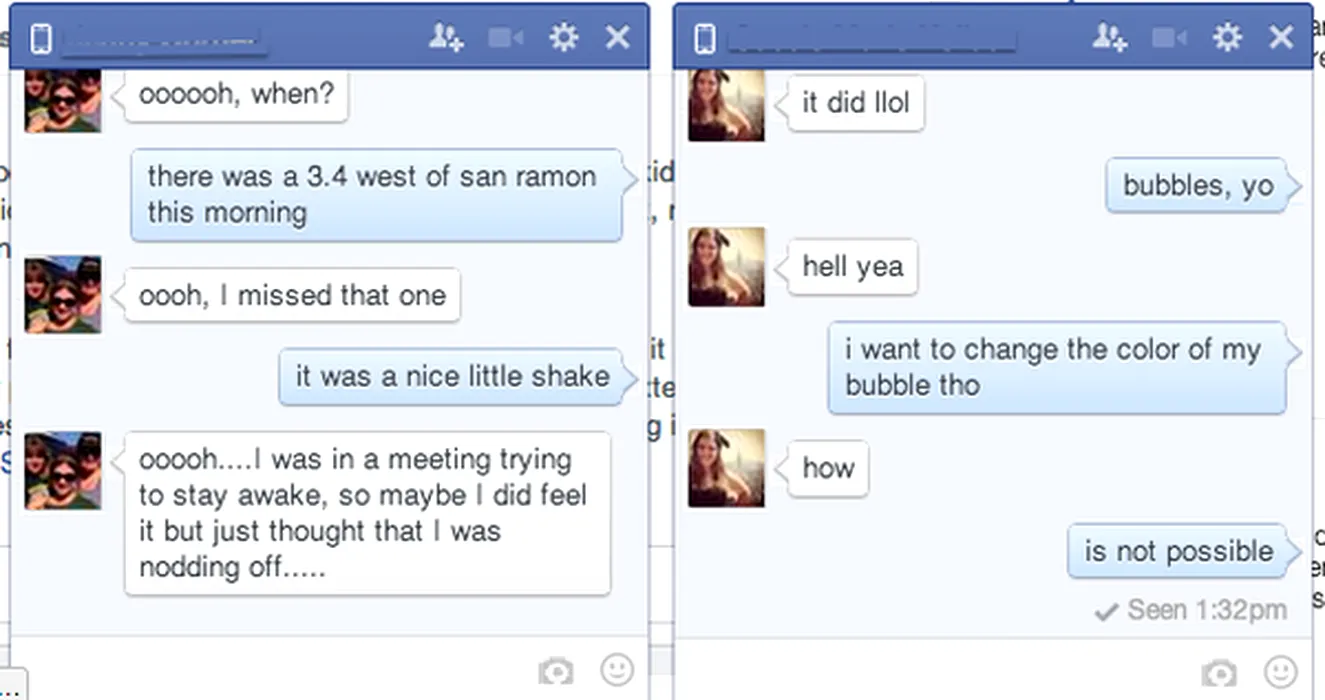Type in left chat message field
1325x700 pixels.
(270, 668)
